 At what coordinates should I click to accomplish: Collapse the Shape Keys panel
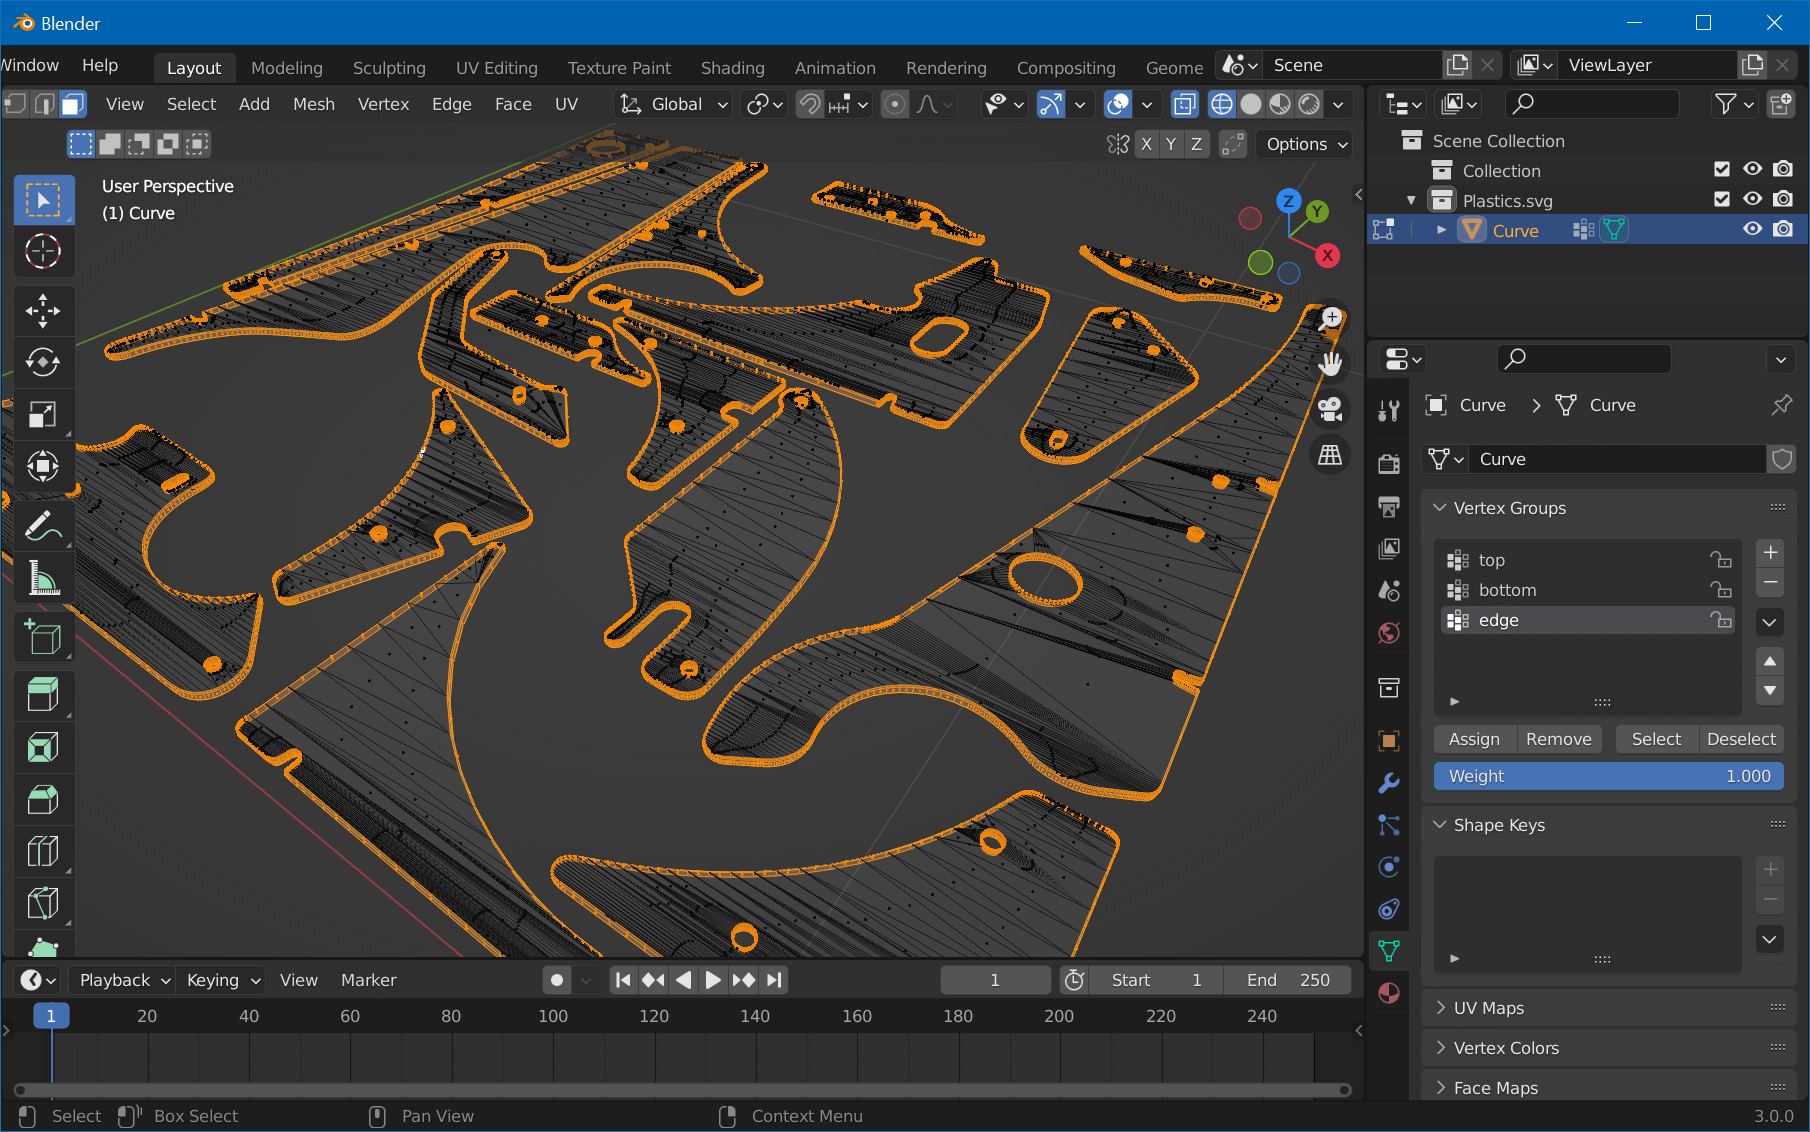click(x=1440, y=825)
